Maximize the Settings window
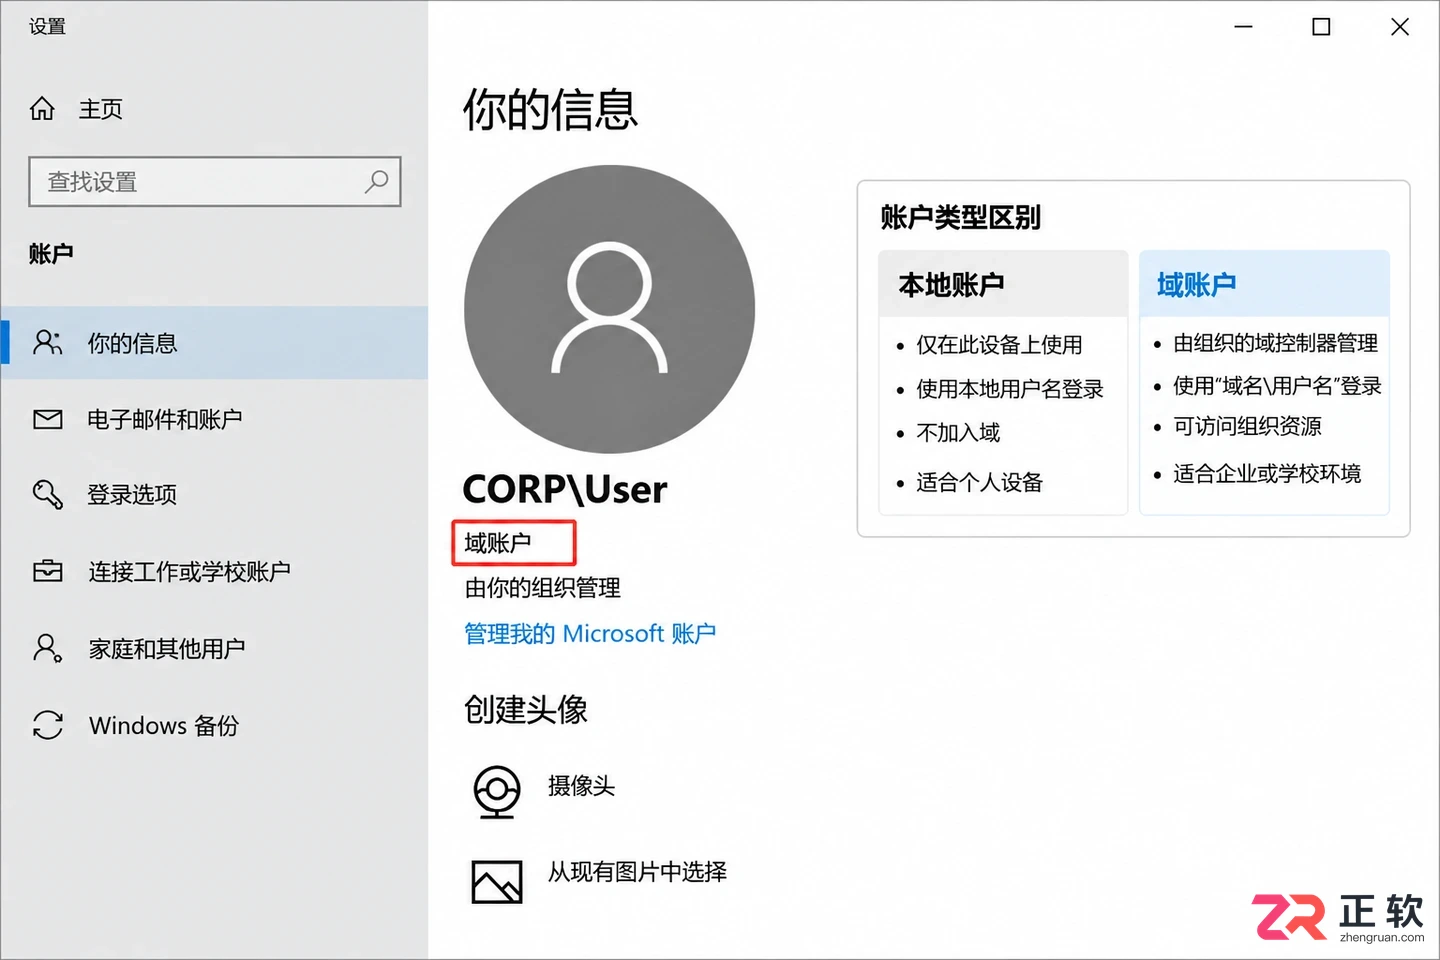The height and width of the screenshot is (960, 1440). (x=1321, y=27)
